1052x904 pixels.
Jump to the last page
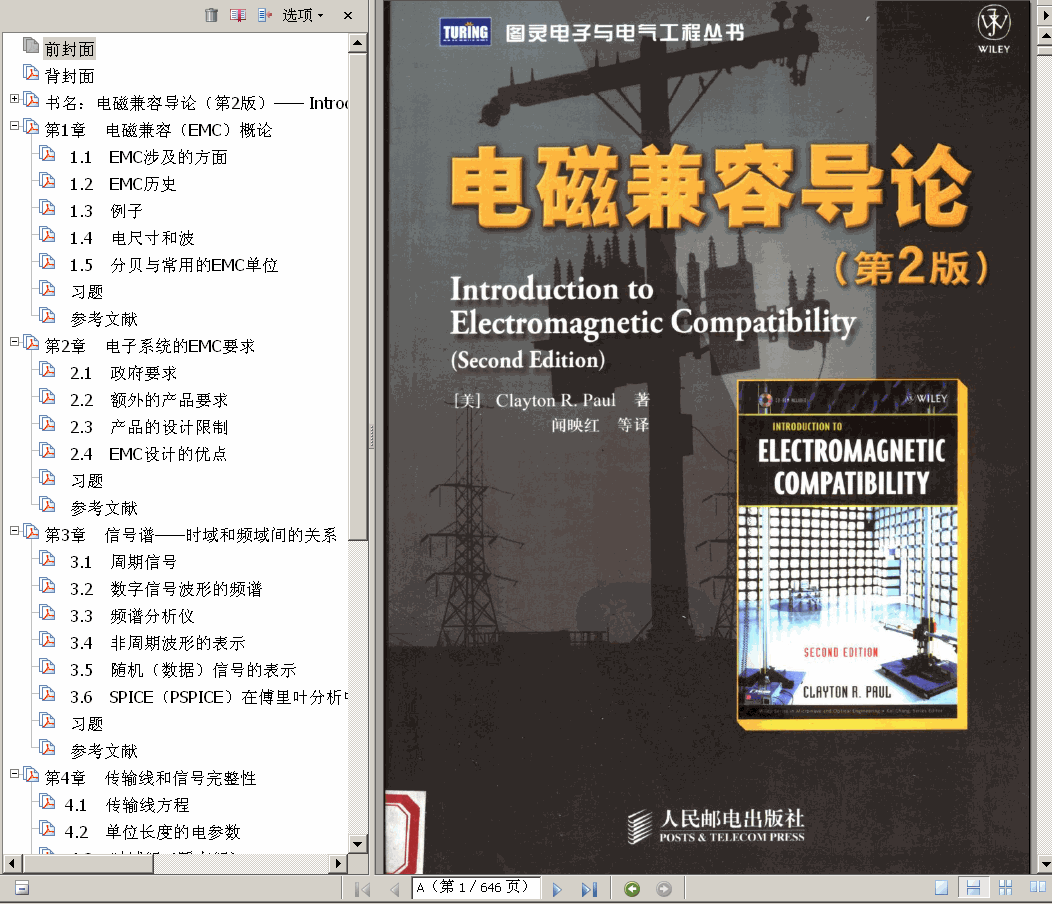588,888
